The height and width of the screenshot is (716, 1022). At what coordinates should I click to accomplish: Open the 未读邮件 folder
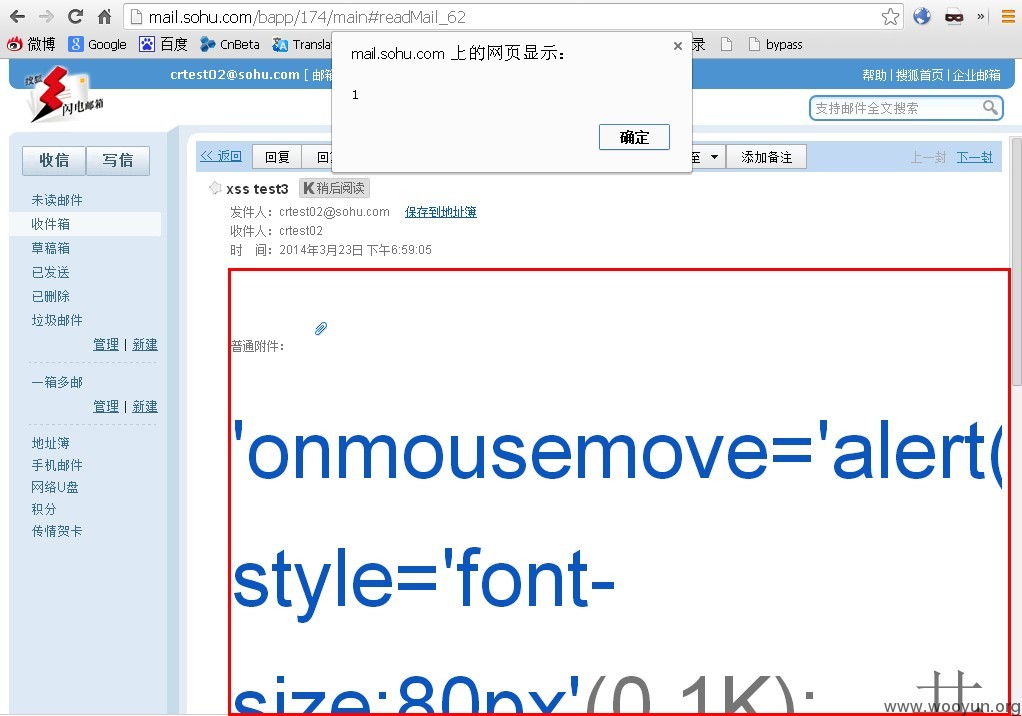(57, 200)
